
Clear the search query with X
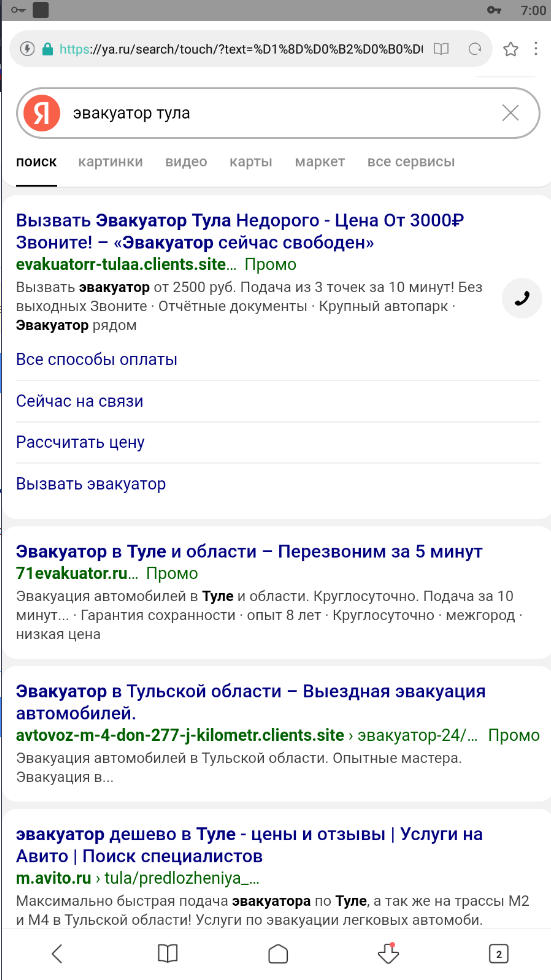(510, 113)
